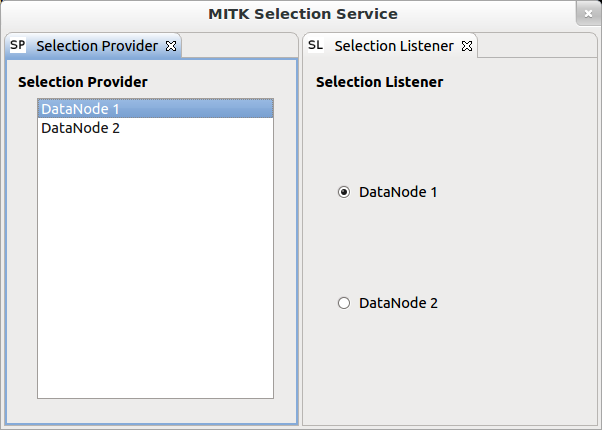Select DataNode 2 in the provider list
This screenshot has height=430, width=602.
(155, 128)
